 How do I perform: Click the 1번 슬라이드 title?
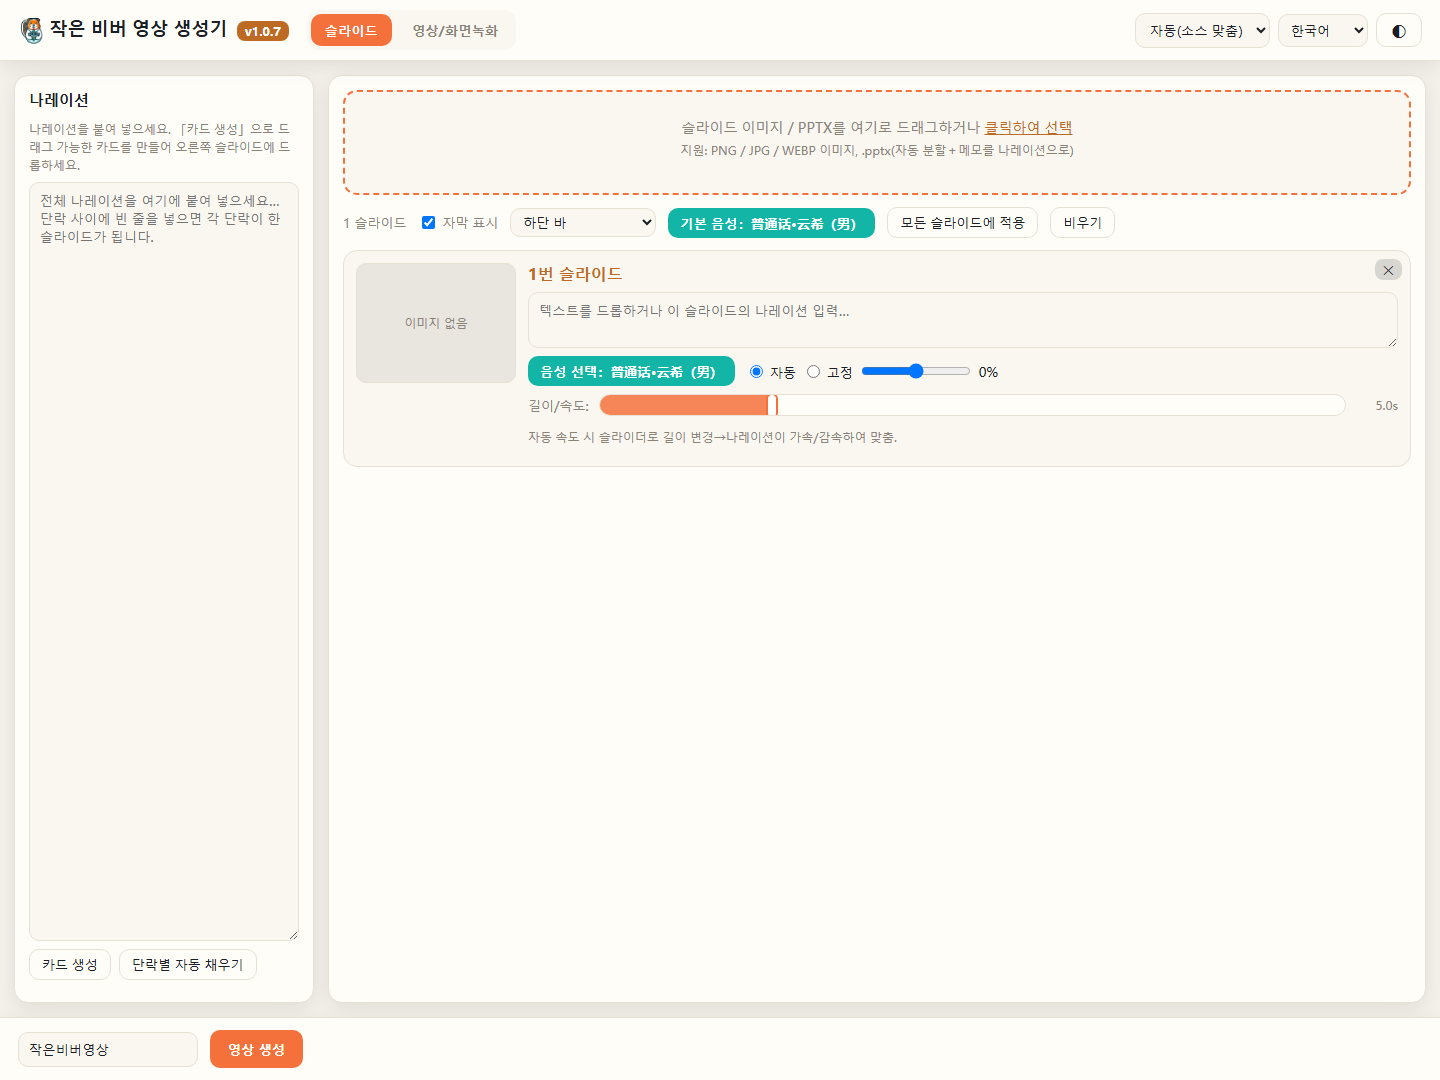tap(575, 274)
